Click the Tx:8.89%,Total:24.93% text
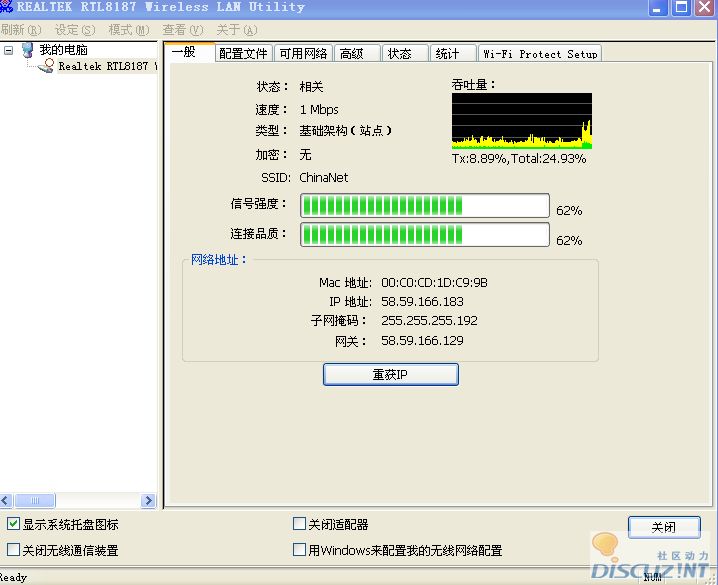The width and height of the screenshot is (718, 585). coord(519,159)
